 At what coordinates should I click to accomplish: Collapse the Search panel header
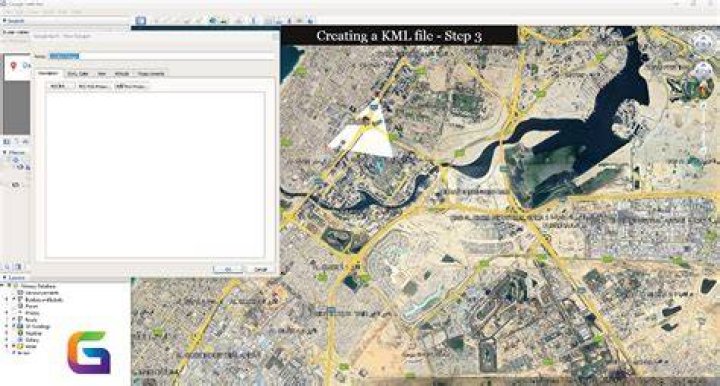pyautogui.click(x=14, y=21)
